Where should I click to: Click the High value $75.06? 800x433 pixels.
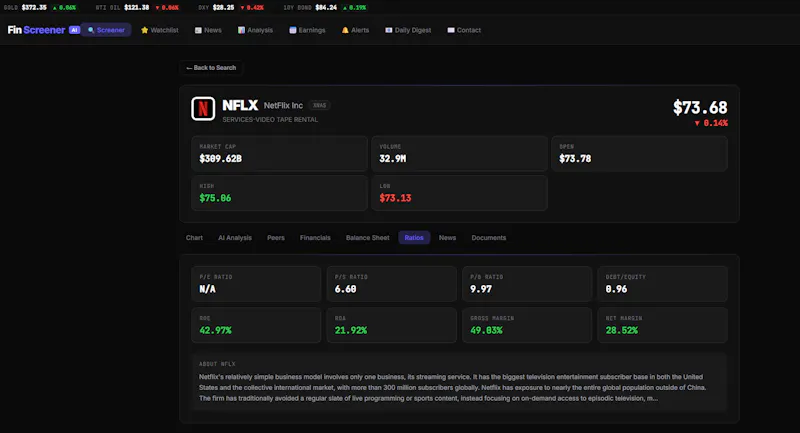tap(215, 198)
